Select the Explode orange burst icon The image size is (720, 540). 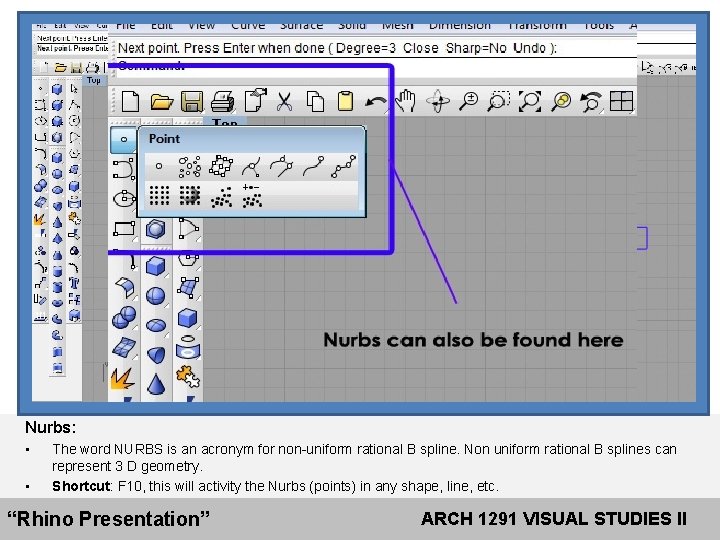point(122,379)
